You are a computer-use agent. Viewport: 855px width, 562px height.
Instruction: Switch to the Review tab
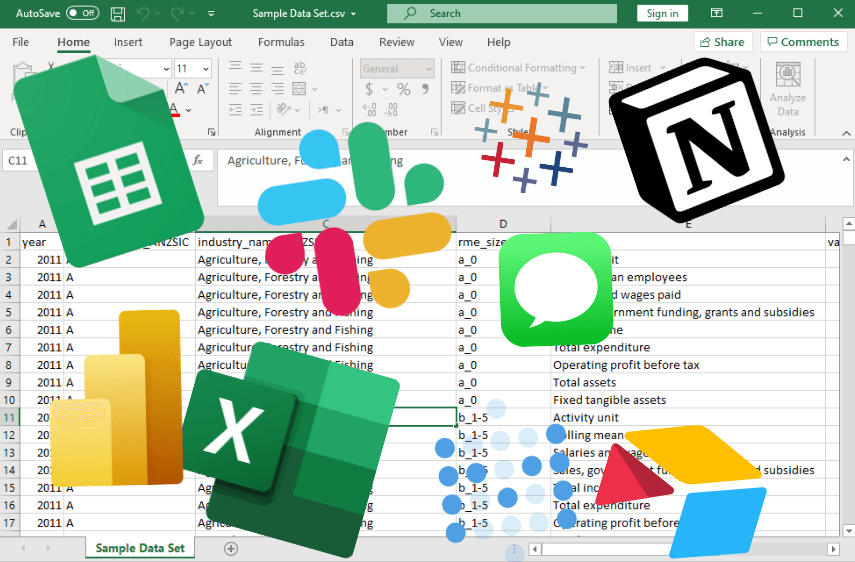397,42
